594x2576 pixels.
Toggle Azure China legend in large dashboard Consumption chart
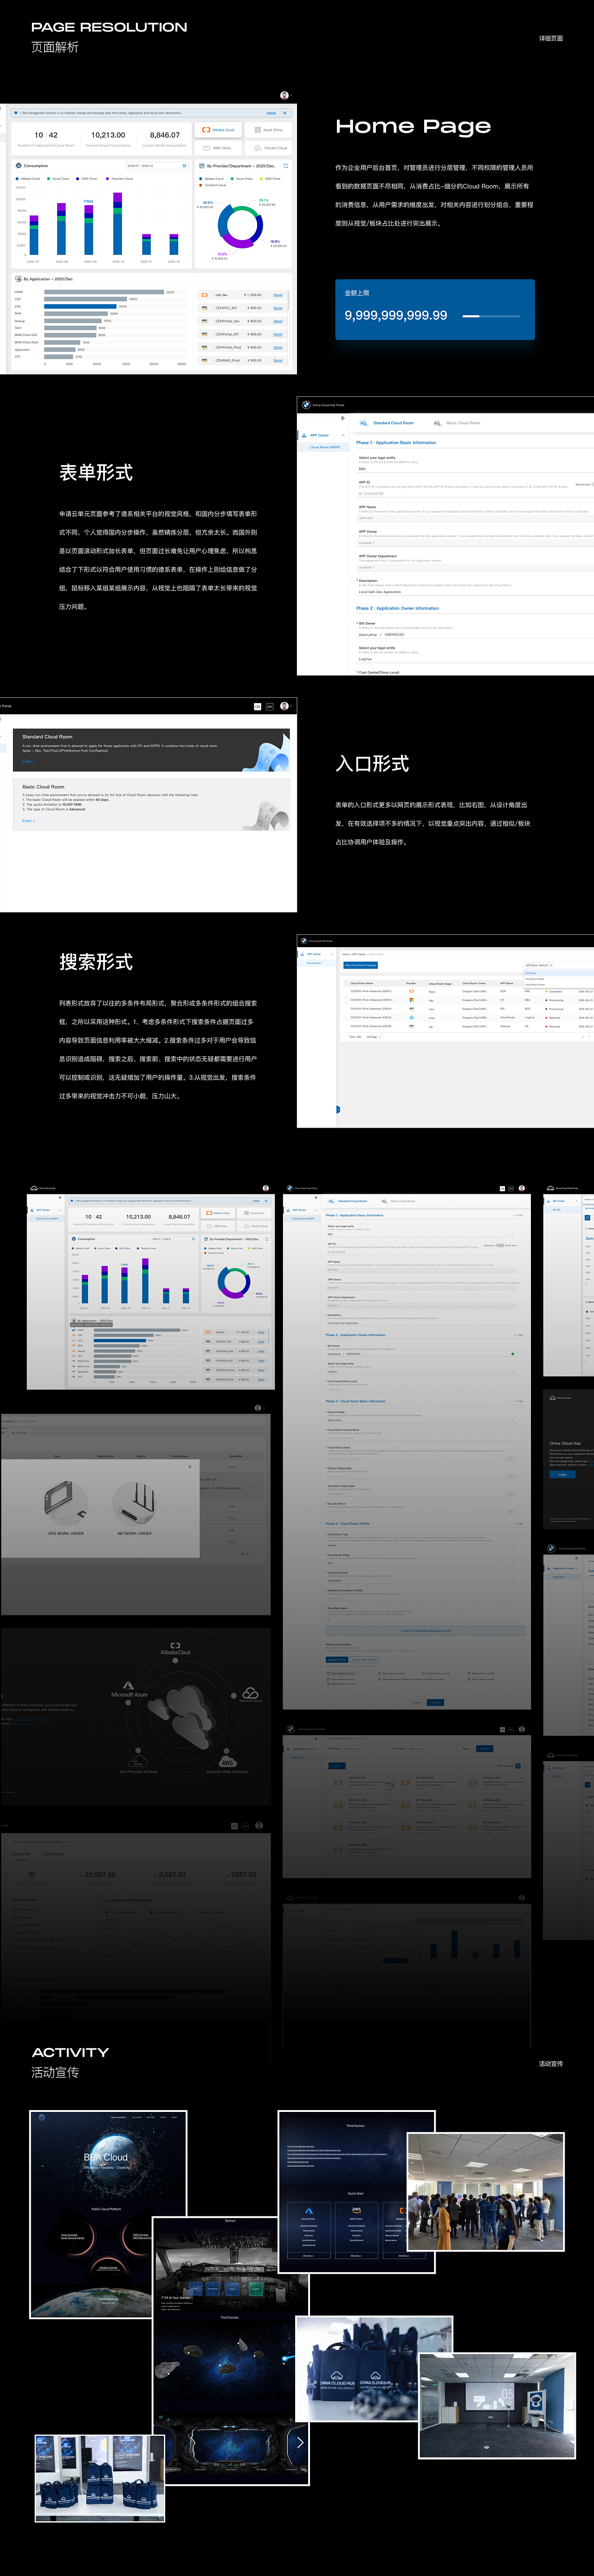(58, 179)
